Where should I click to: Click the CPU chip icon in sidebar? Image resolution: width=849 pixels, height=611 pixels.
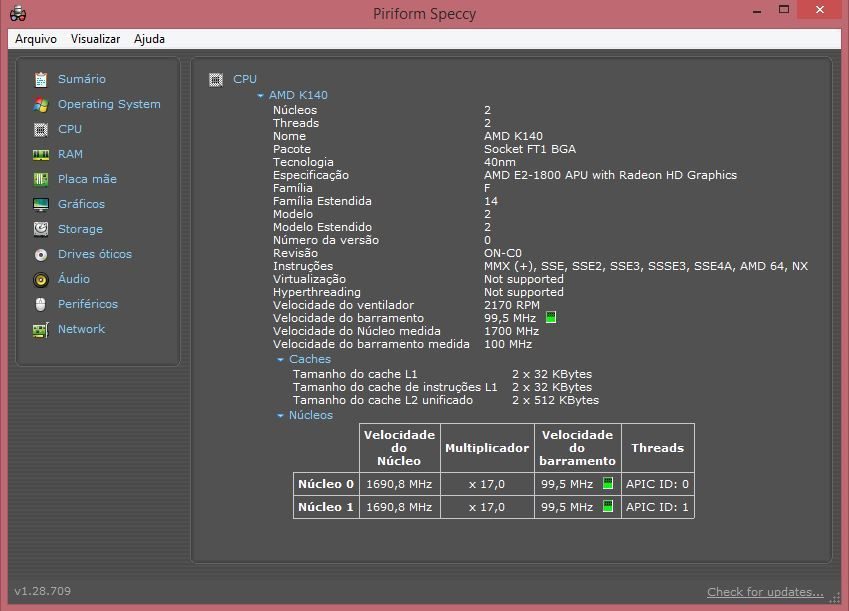point(41,129)
